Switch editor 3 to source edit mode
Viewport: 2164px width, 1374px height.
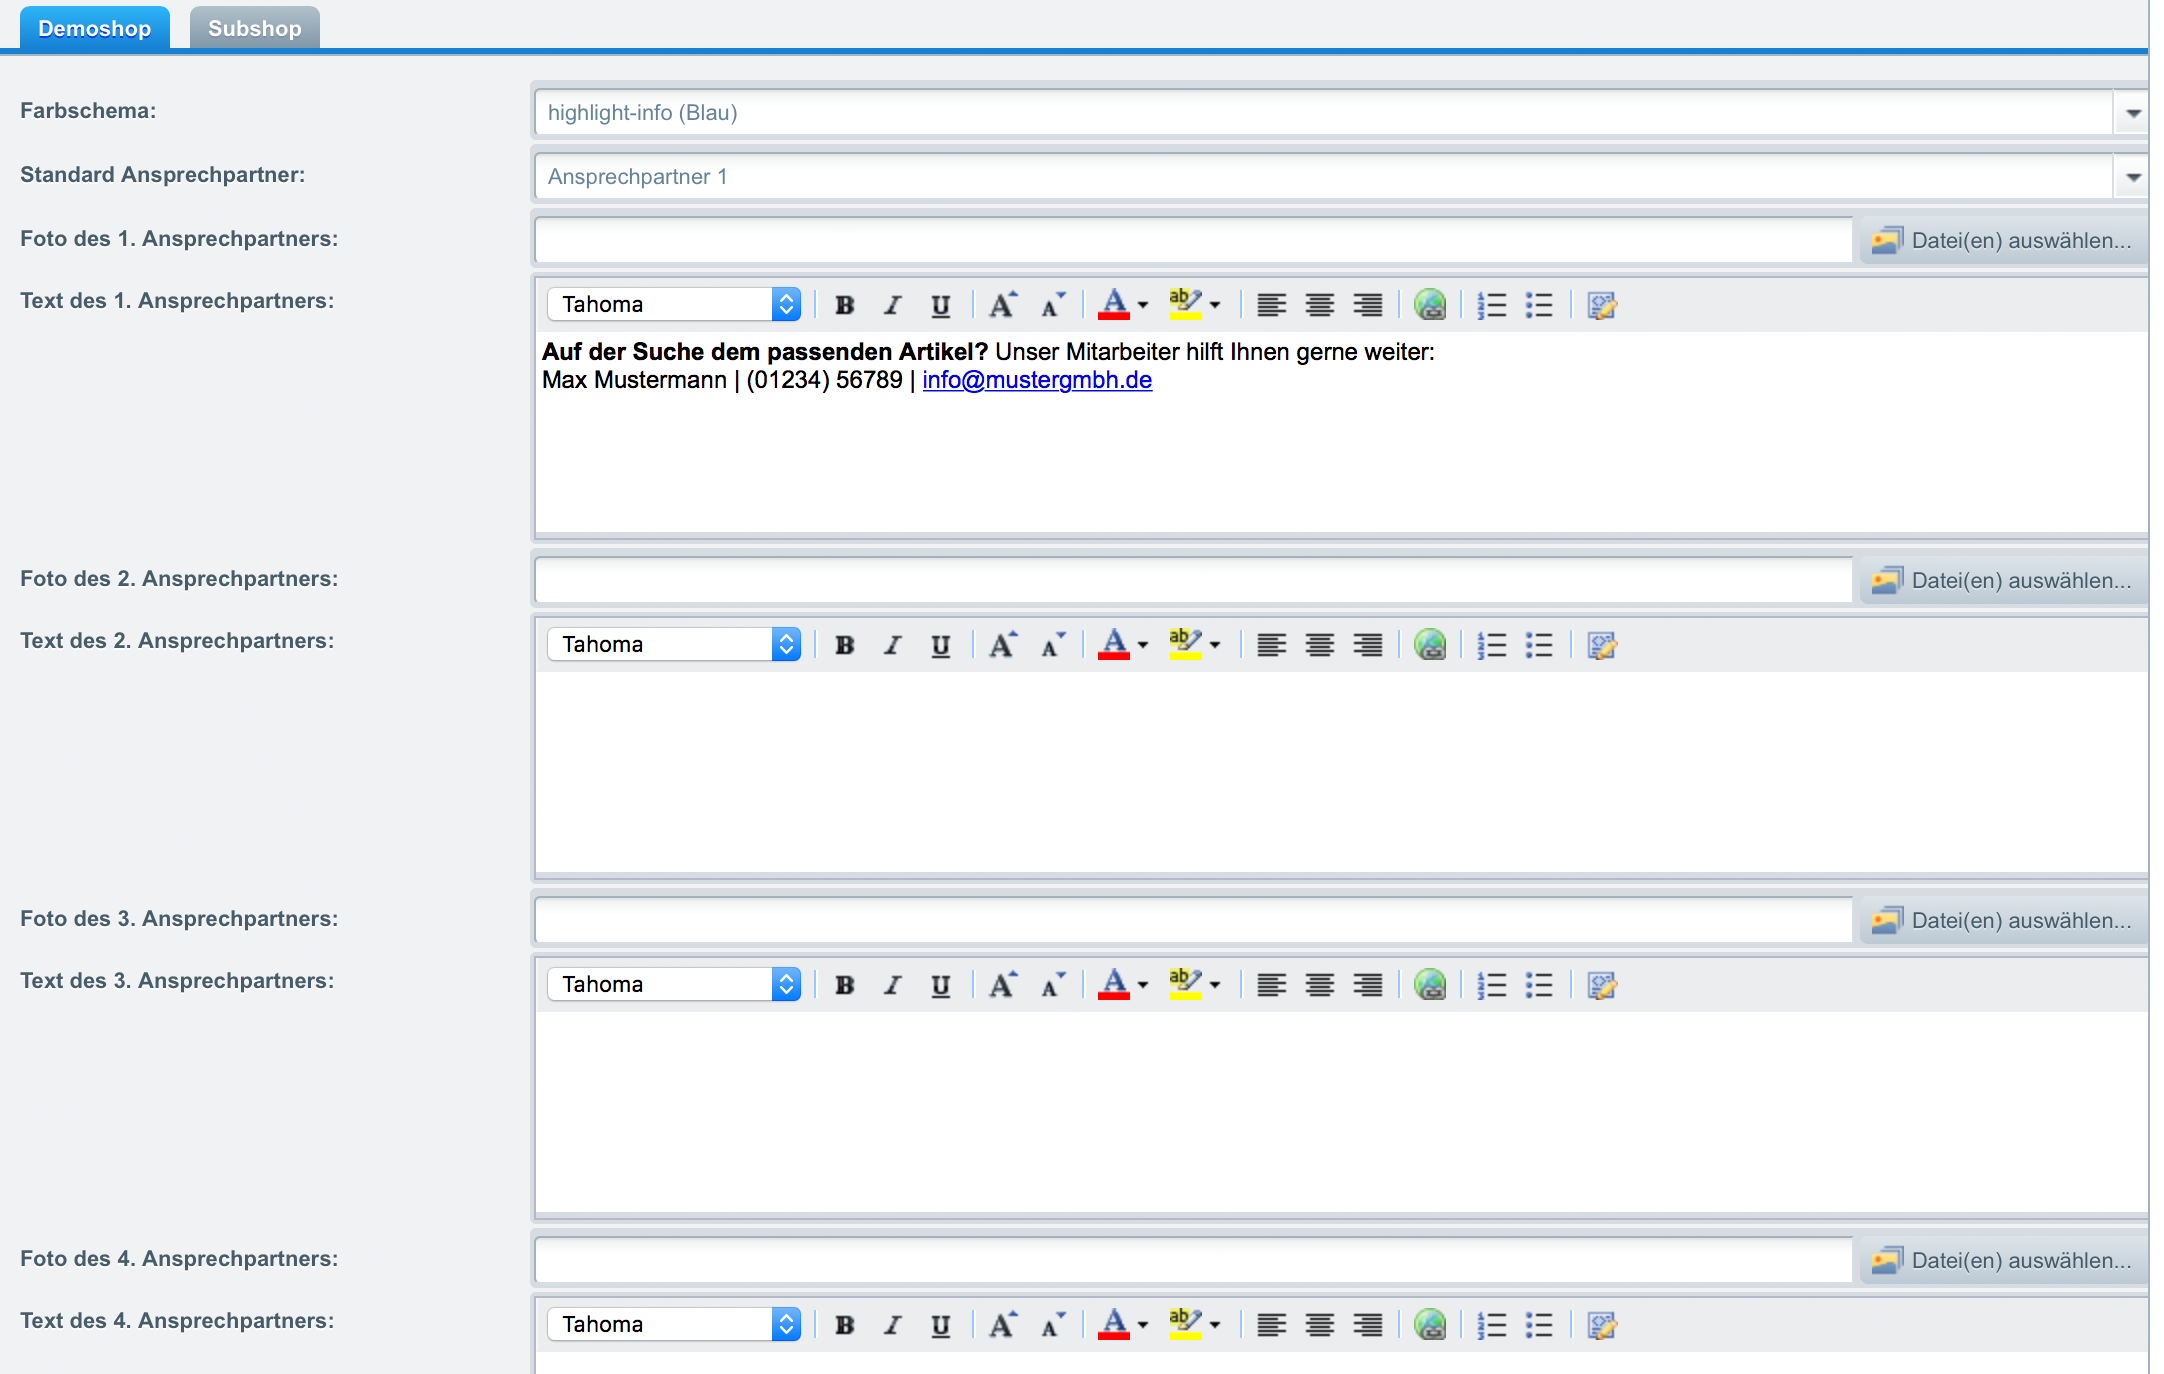[x=1602, y=985]
